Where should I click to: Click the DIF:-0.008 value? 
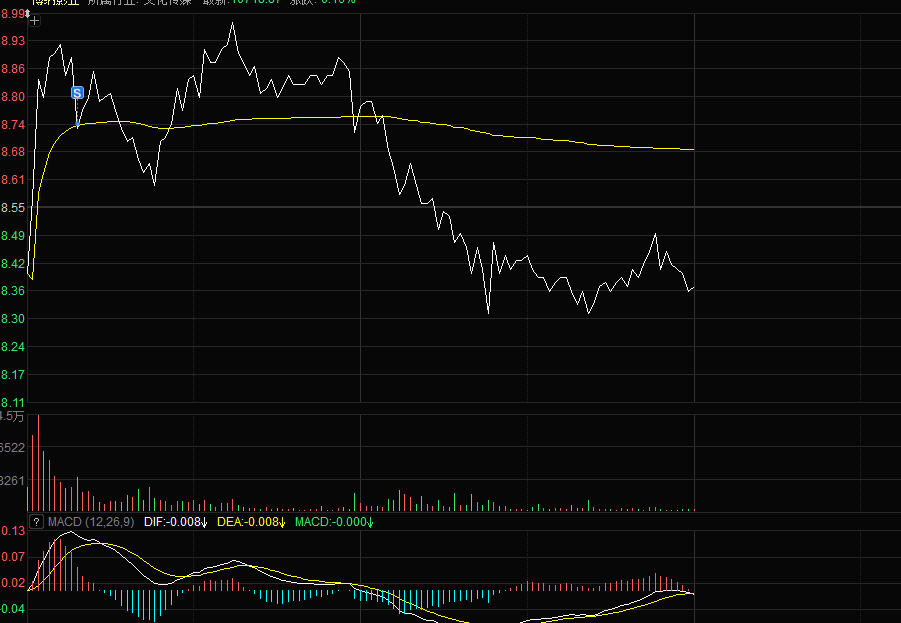(175, 522)
